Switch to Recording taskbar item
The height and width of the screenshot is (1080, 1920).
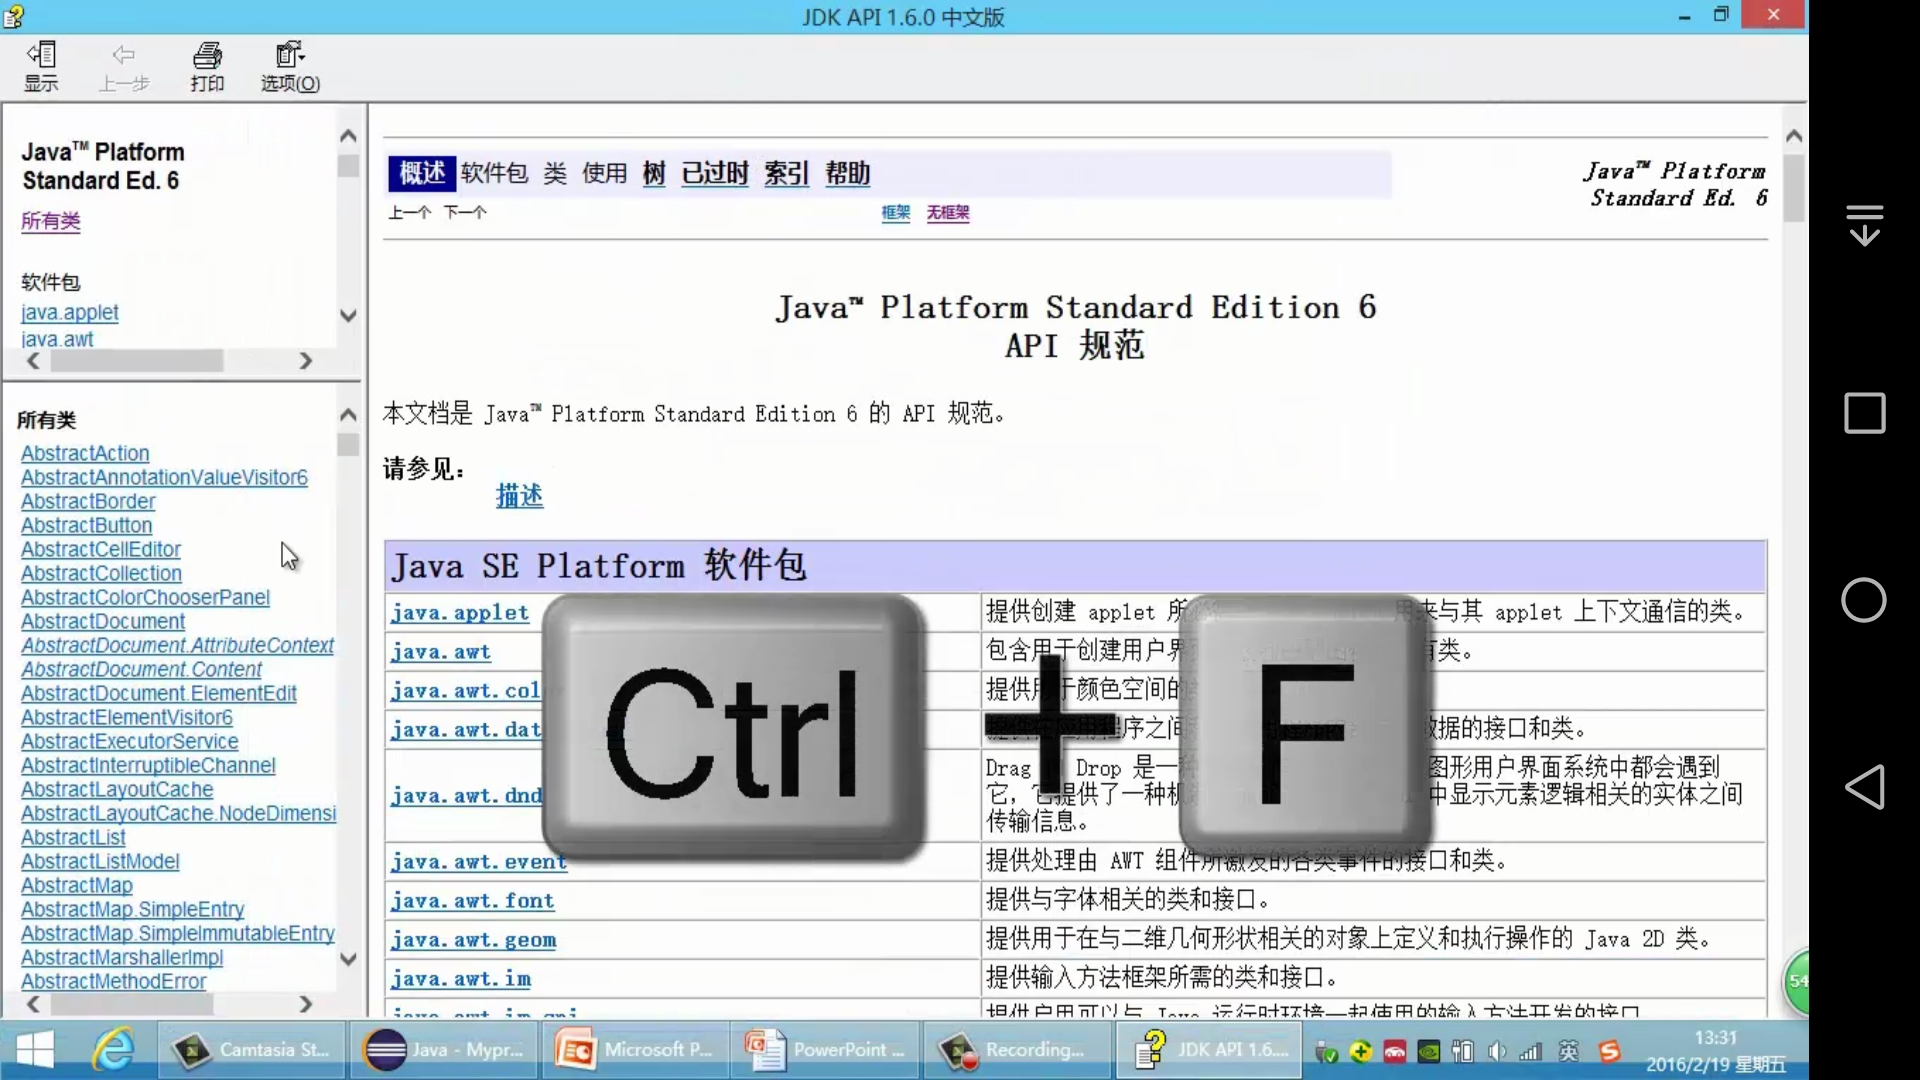click(1016, 1050)
